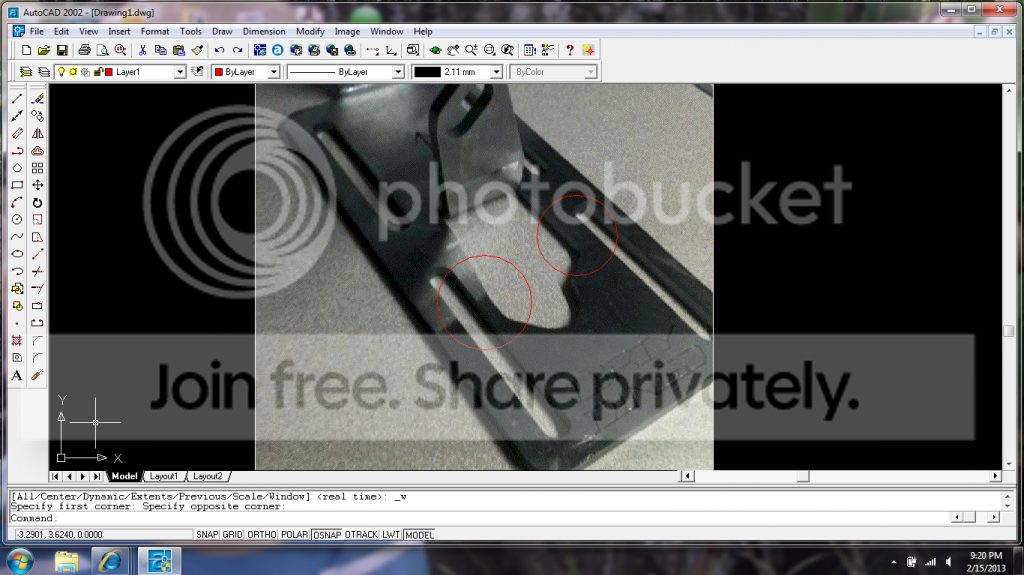Select the Trim tool
This screenshot has height=575, width=1024.
37,271
